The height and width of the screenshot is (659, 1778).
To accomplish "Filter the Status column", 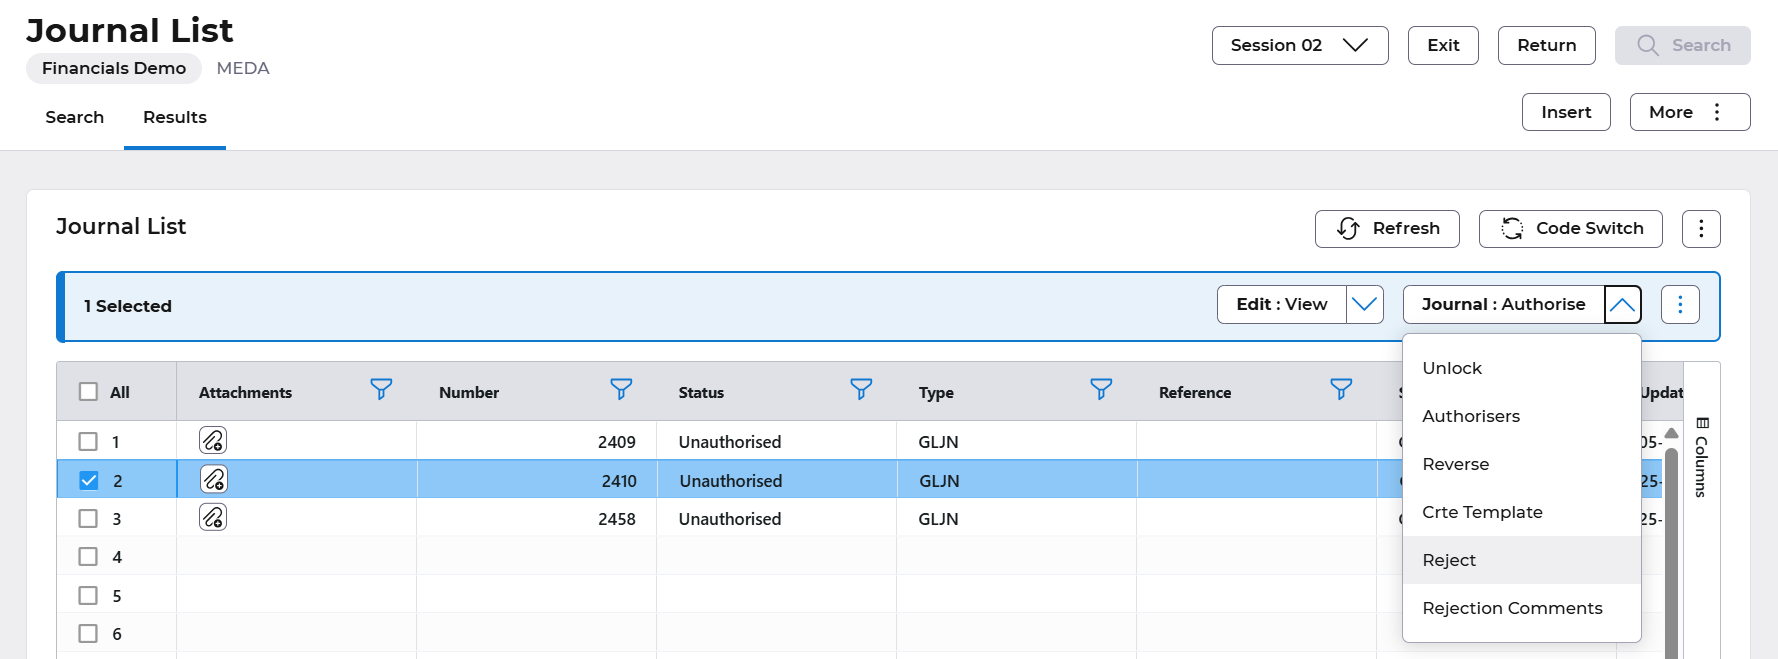I will 861,389.
